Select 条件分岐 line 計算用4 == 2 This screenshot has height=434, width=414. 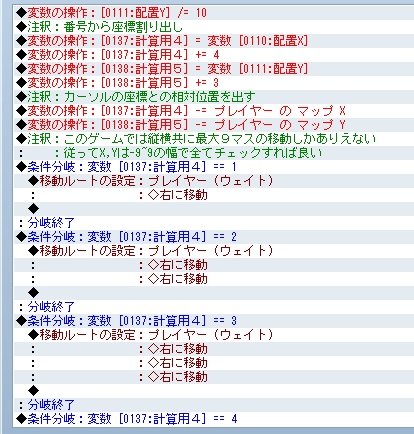coord(214,237)
